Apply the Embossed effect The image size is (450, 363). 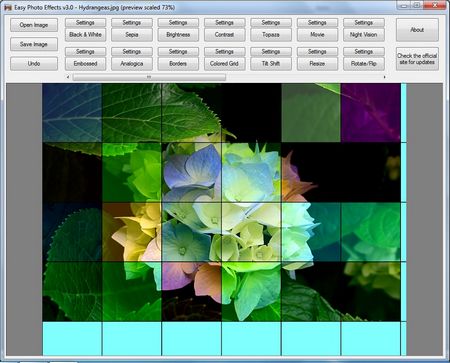tap(85, 64)
